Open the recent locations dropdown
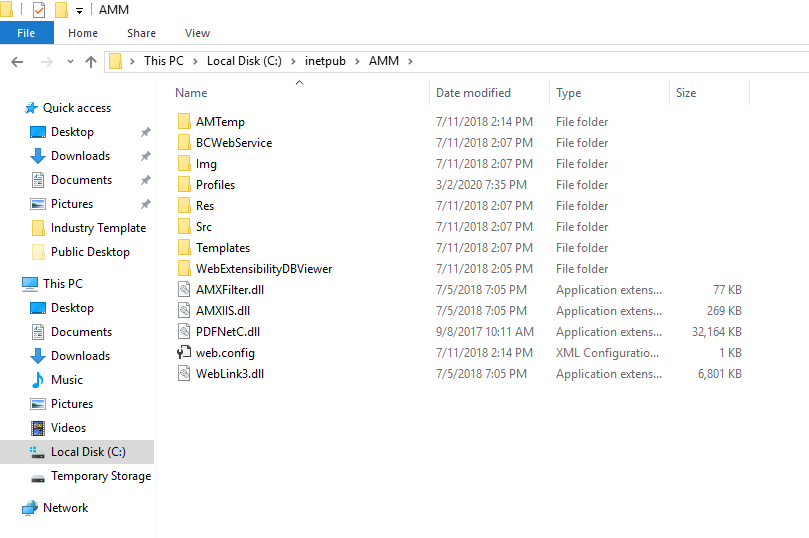Screen dimensions: 809x538 70,62
